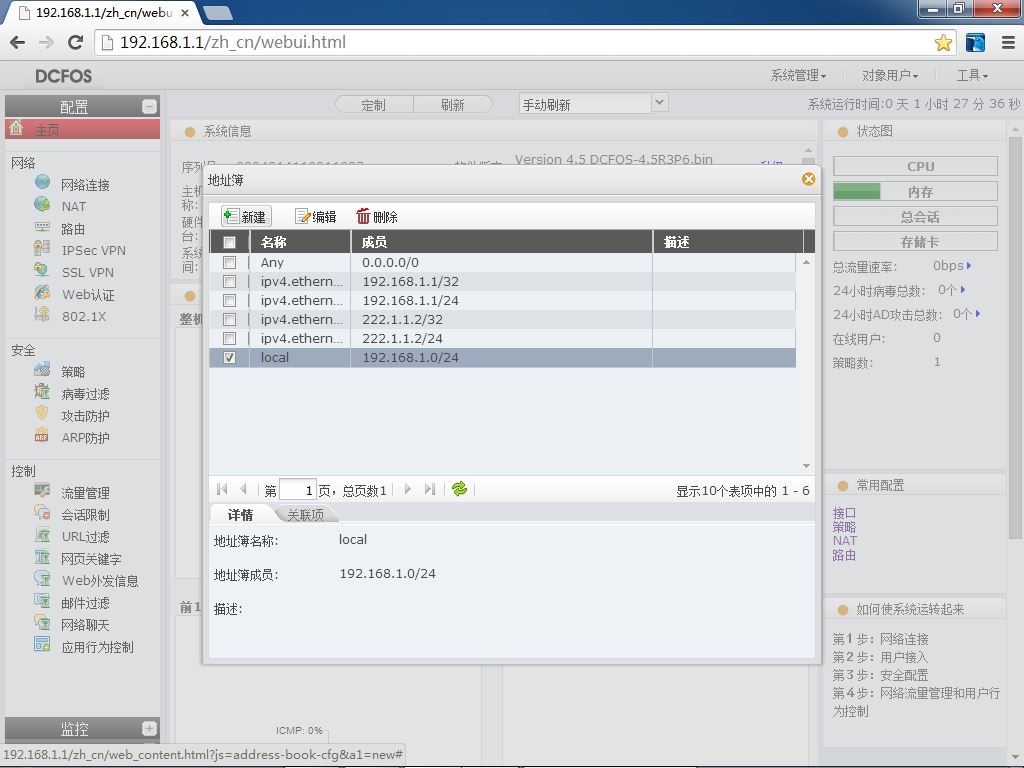Click the 主页 home icon
Viewport: 1024px width, 768px height.
[16, 128]
